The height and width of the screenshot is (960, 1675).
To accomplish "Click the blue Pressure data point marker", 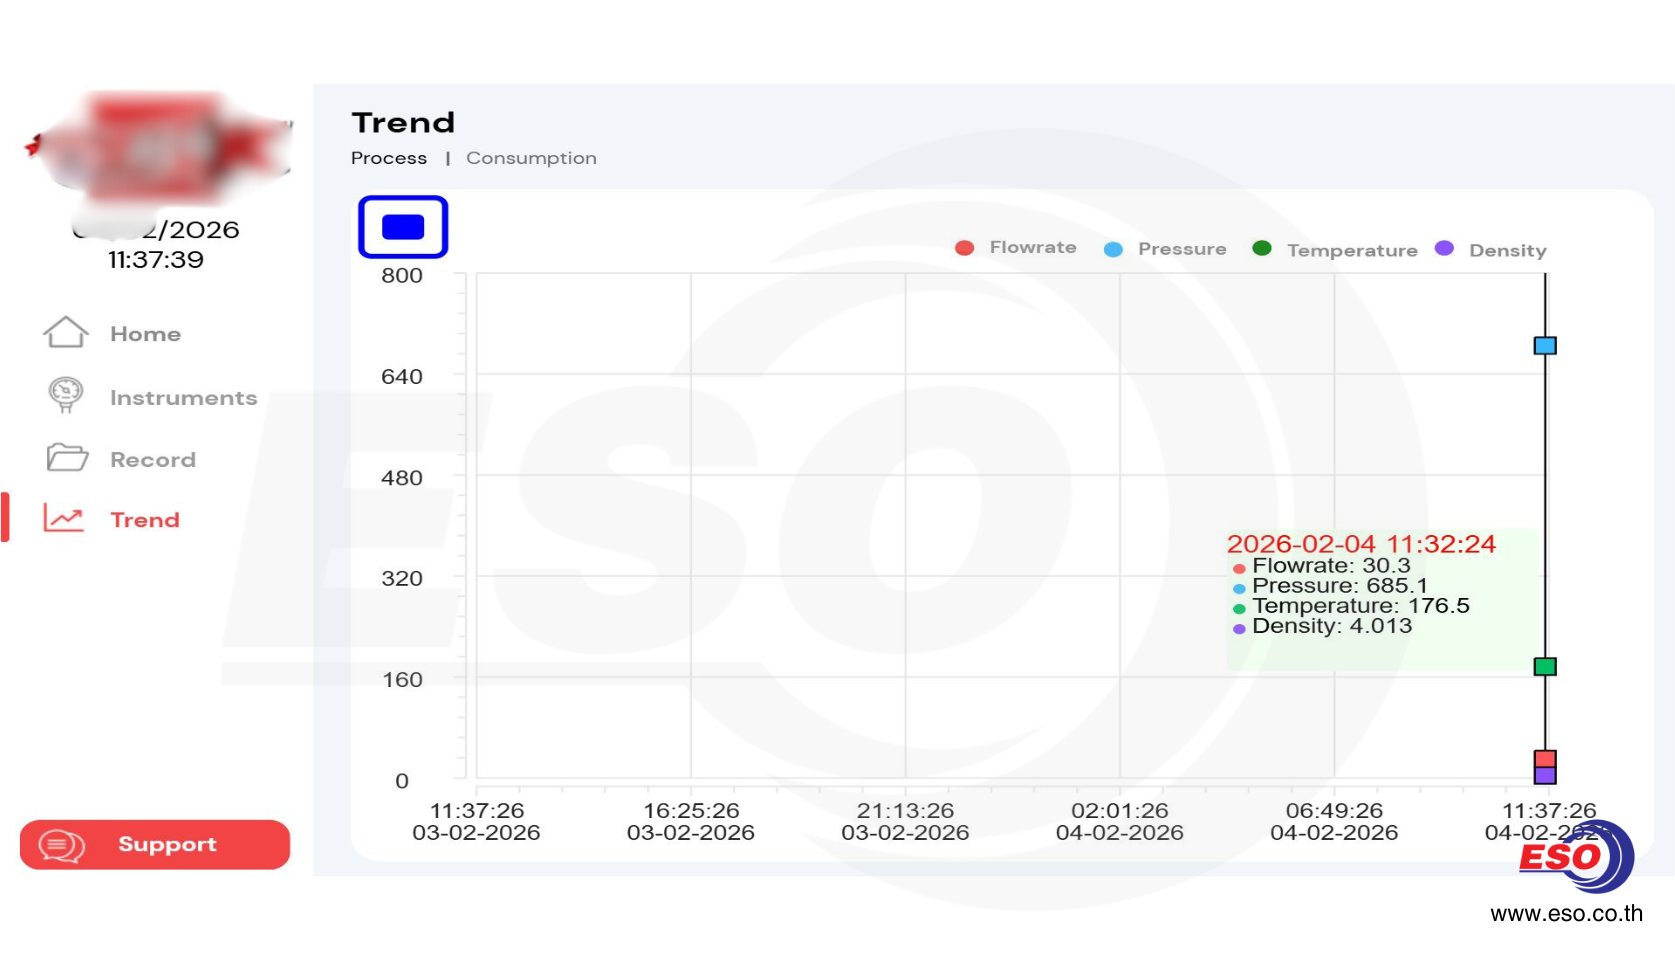I will pos(1545,346).
